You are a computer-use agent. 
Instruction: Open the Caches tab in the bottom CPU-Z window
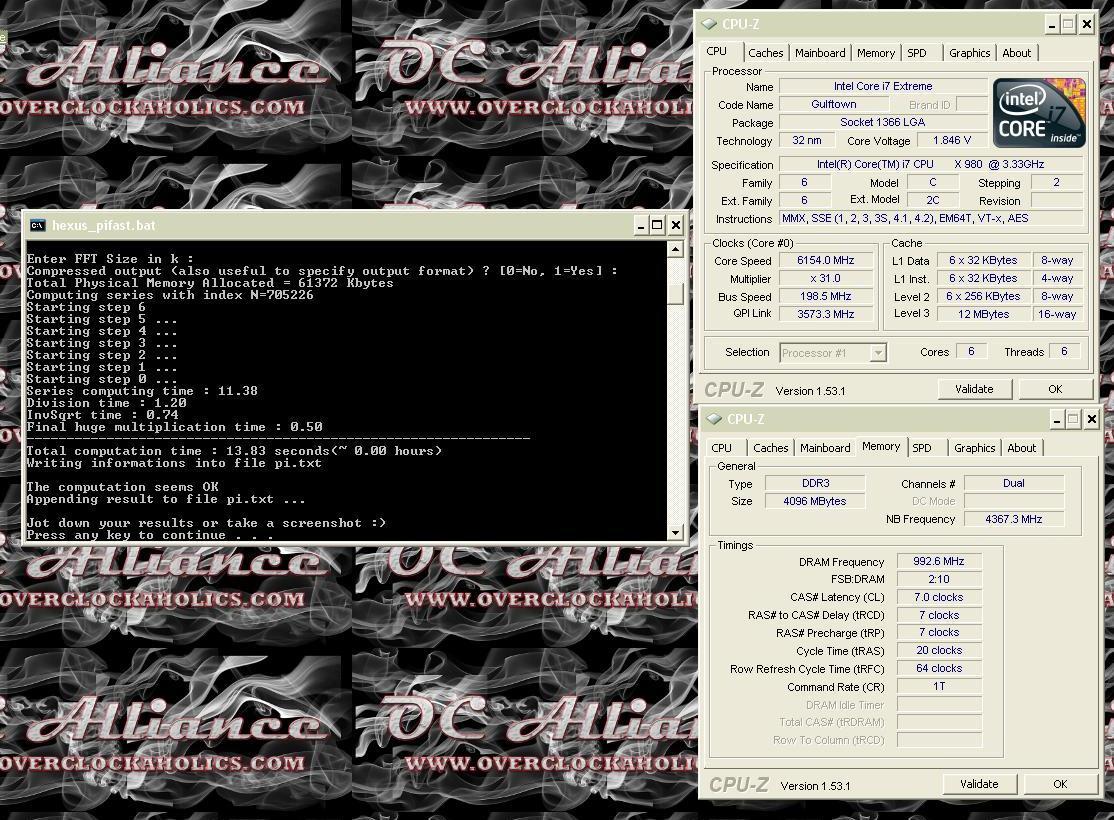coord(770,448)
